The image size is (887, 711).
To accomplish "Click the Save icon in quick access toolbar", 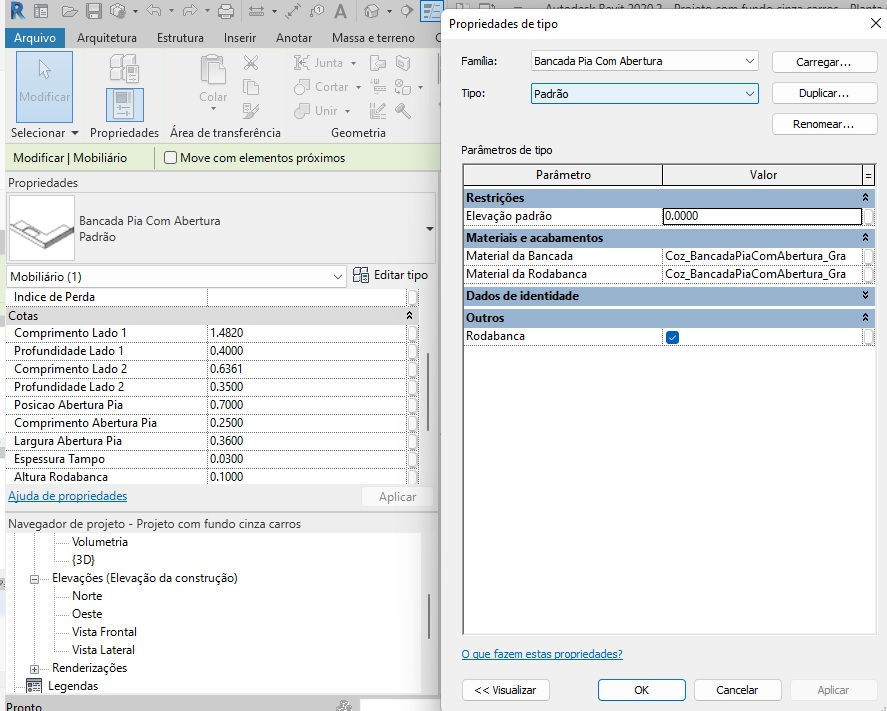I will (93, 11).
